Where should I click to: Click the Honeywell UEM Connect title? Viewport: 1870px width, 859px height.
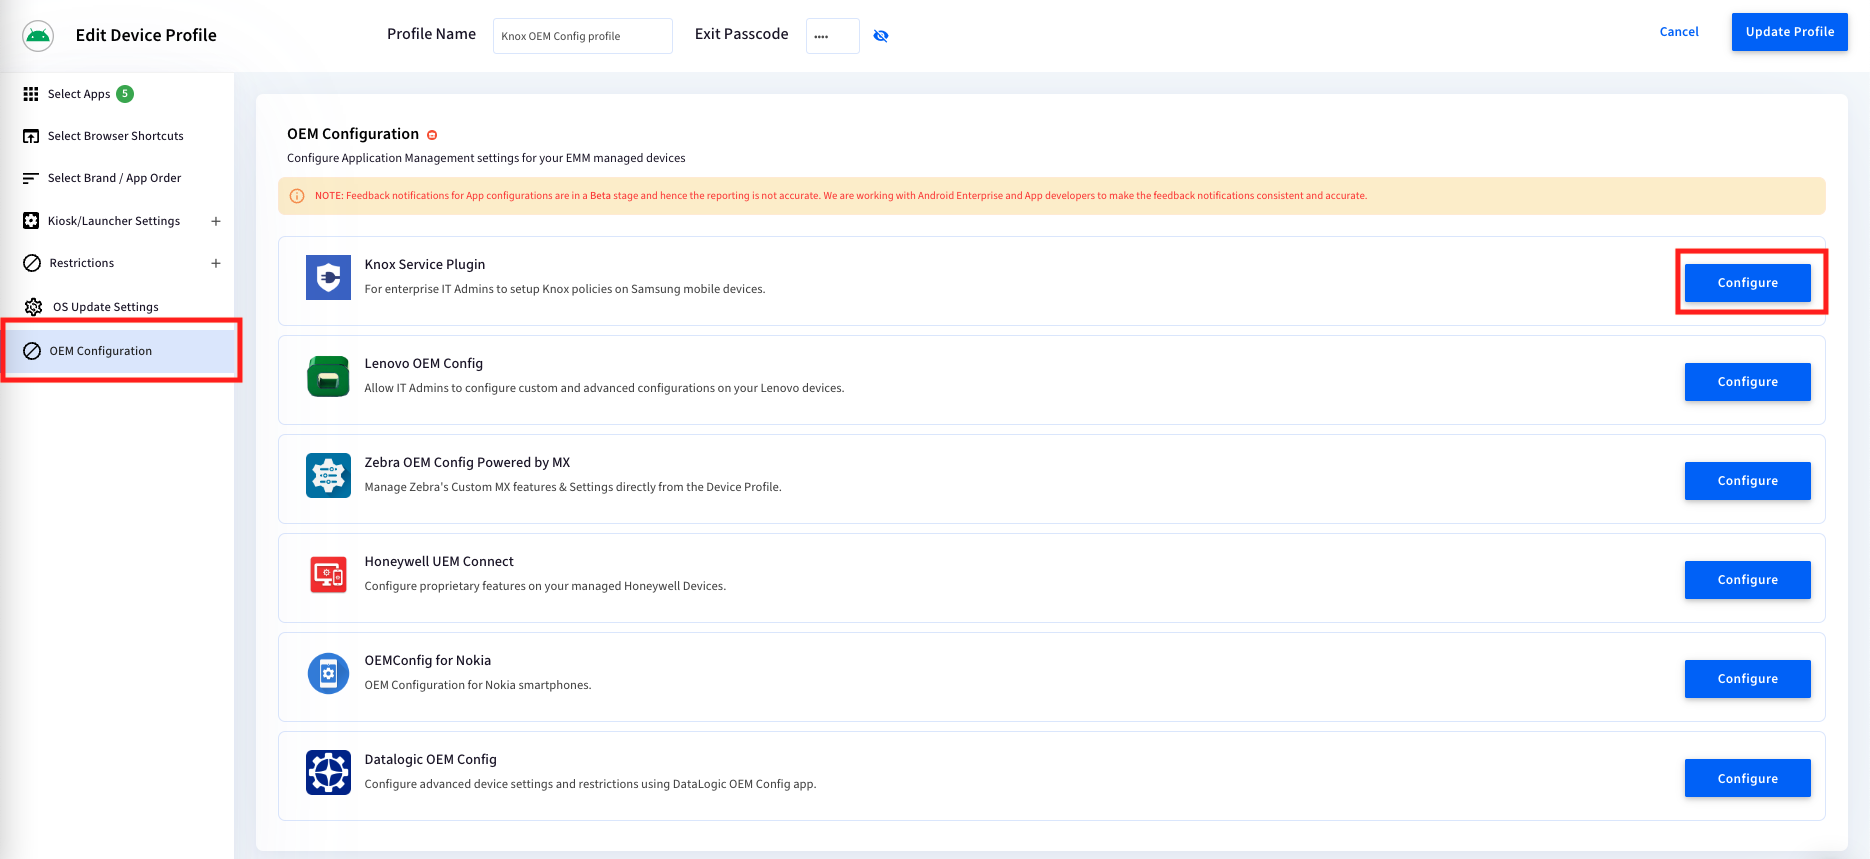(x=439, y=562)
